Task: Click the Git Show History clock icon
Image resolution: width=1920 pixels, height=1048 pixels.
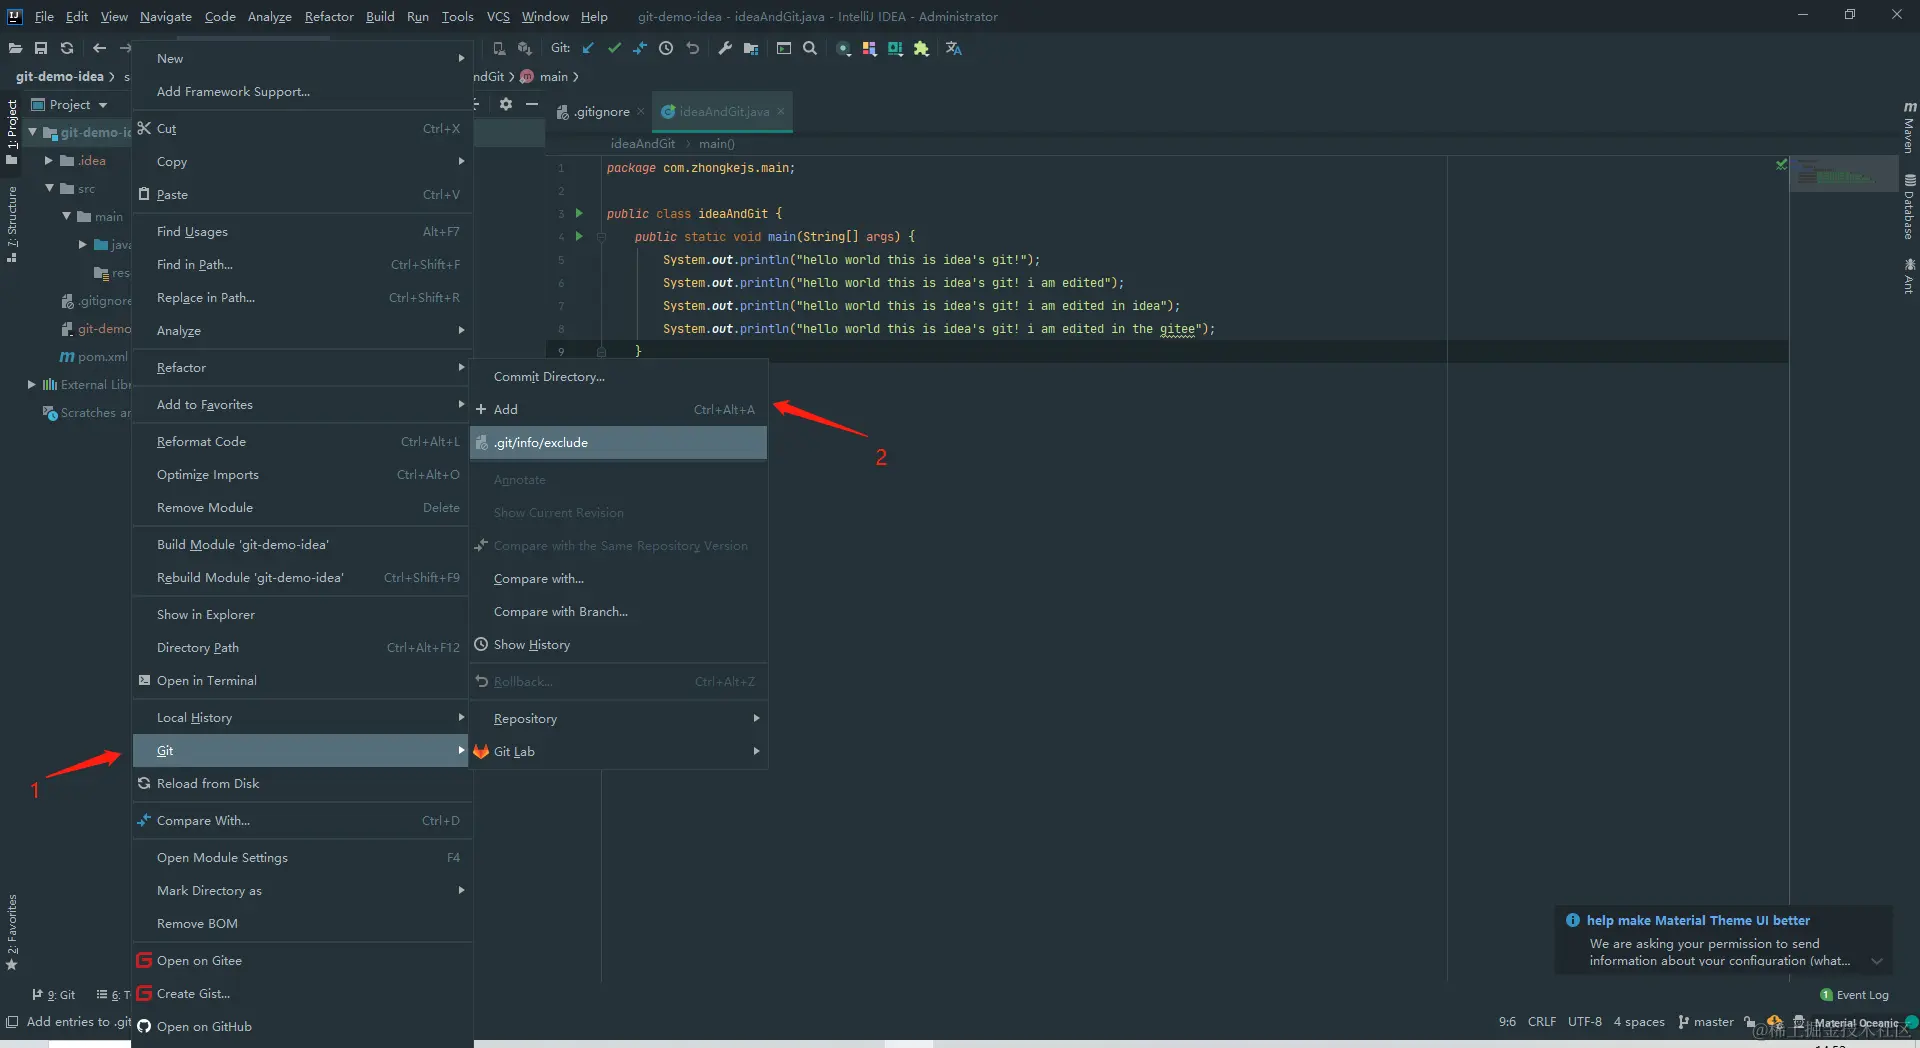Action: [666, 48]
